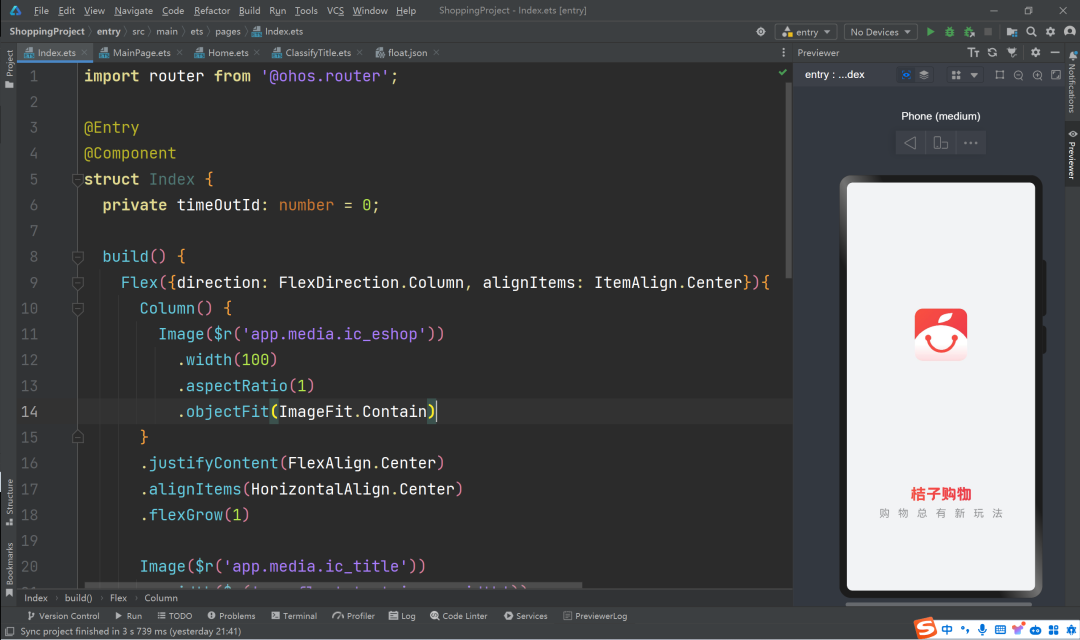Click the editor horizontal scrollbar
The height and width of the screenshot is (640, 1080).
(x=331, y=586)
